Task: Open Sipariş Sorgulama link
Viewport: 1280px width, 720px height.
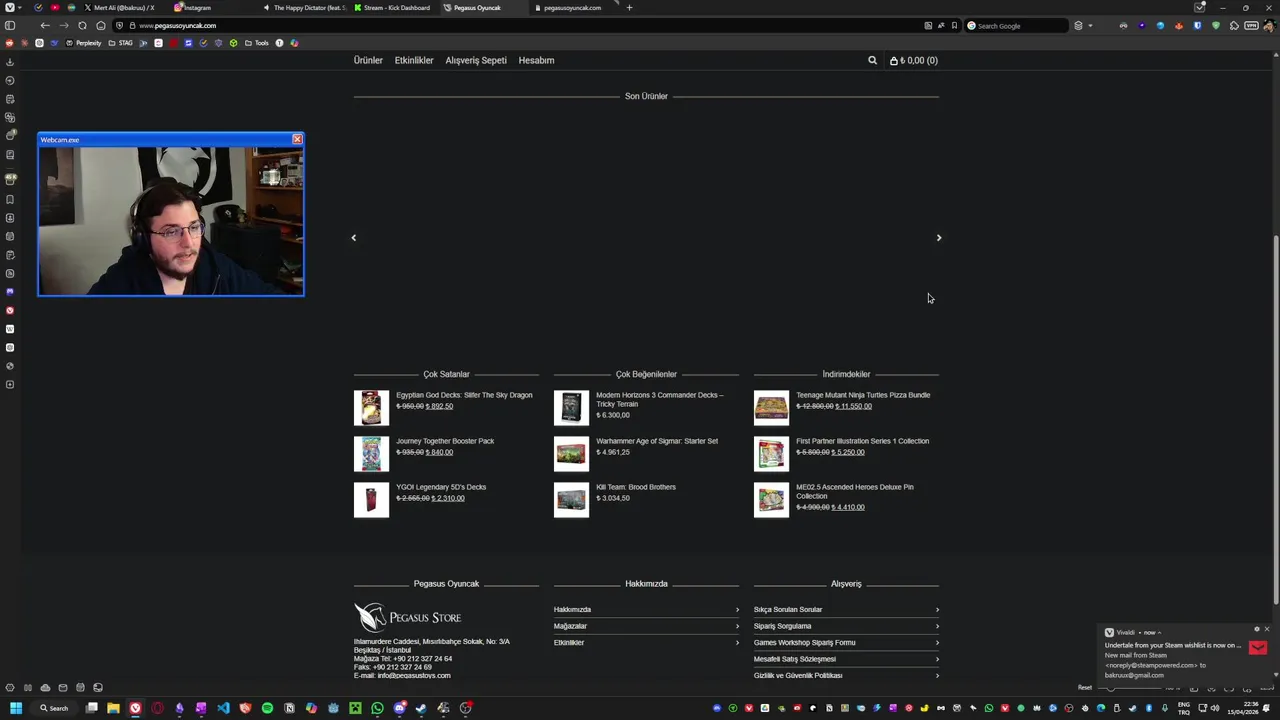Action: coord(782,626)
